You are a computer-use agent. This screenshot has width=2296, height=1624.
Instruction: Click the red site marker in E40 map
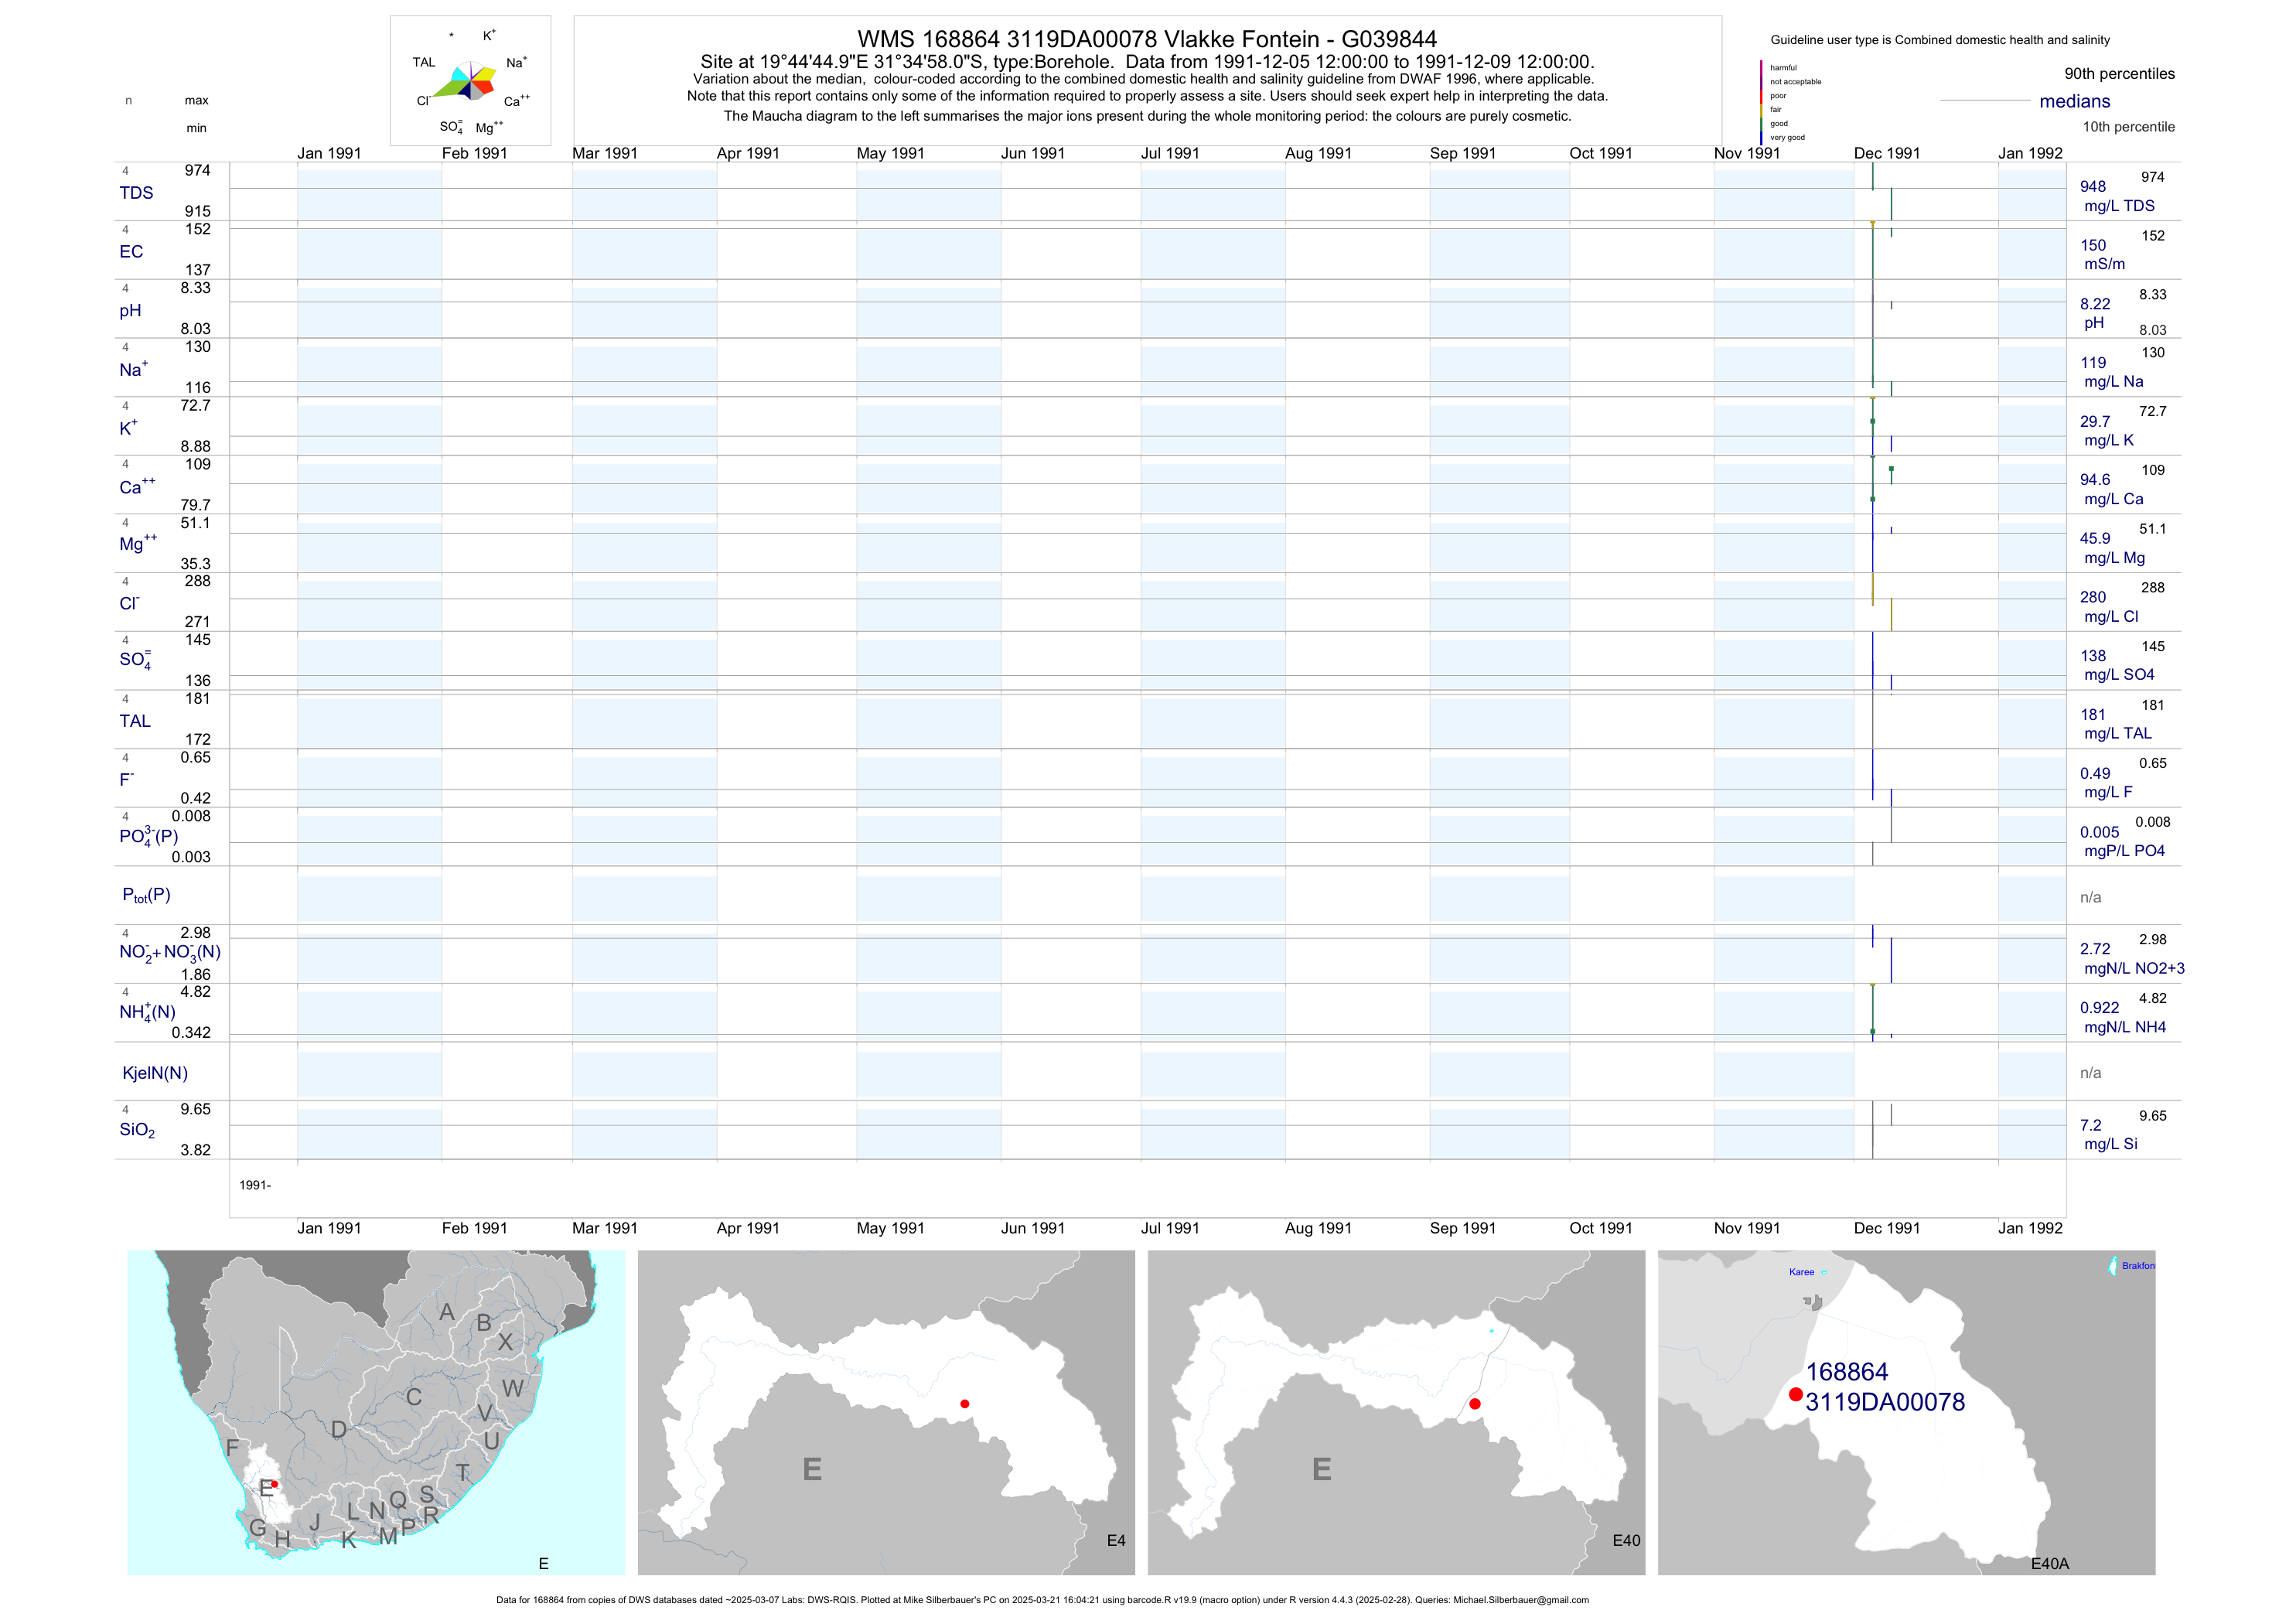[1474, 1404]
